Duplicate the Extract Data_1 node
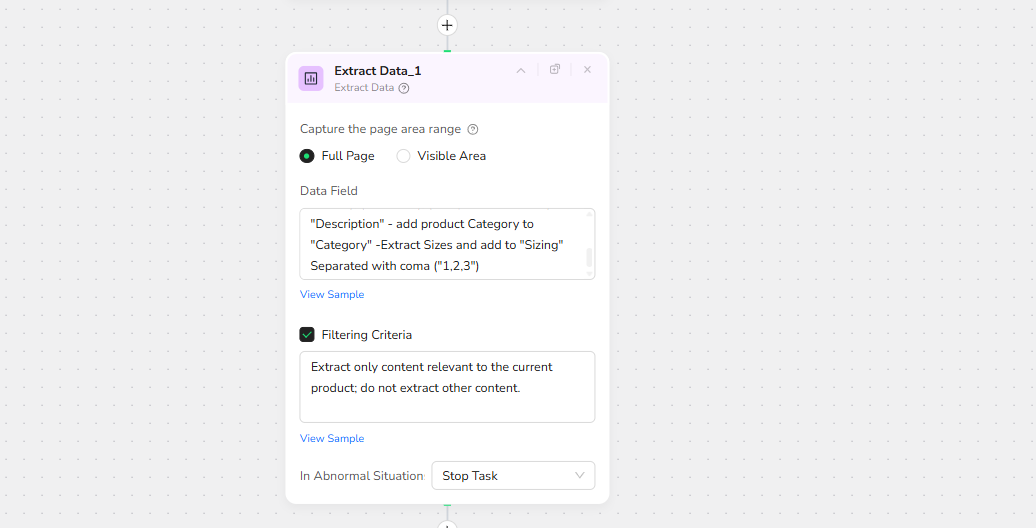 click(555, 70)
